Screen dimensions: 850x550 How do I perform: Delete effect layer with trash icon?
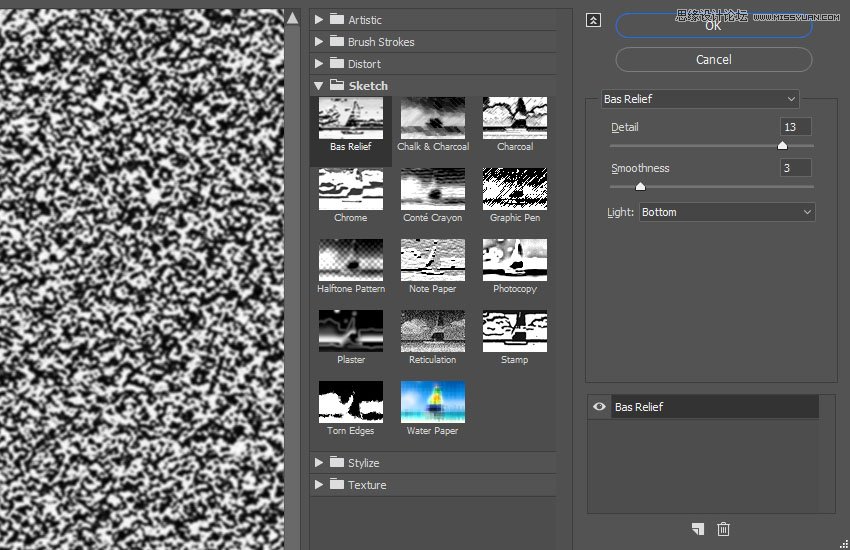(724, 529)
